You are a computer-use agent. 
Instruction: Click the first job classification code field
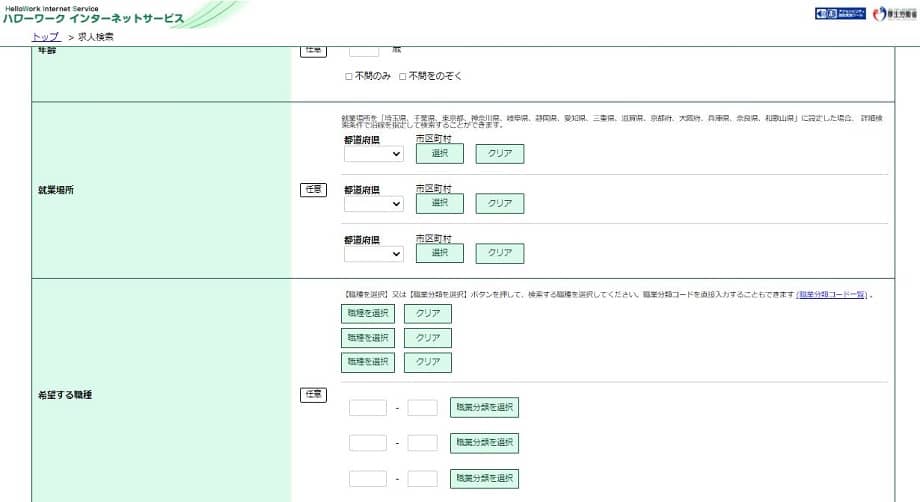[367, 407]
